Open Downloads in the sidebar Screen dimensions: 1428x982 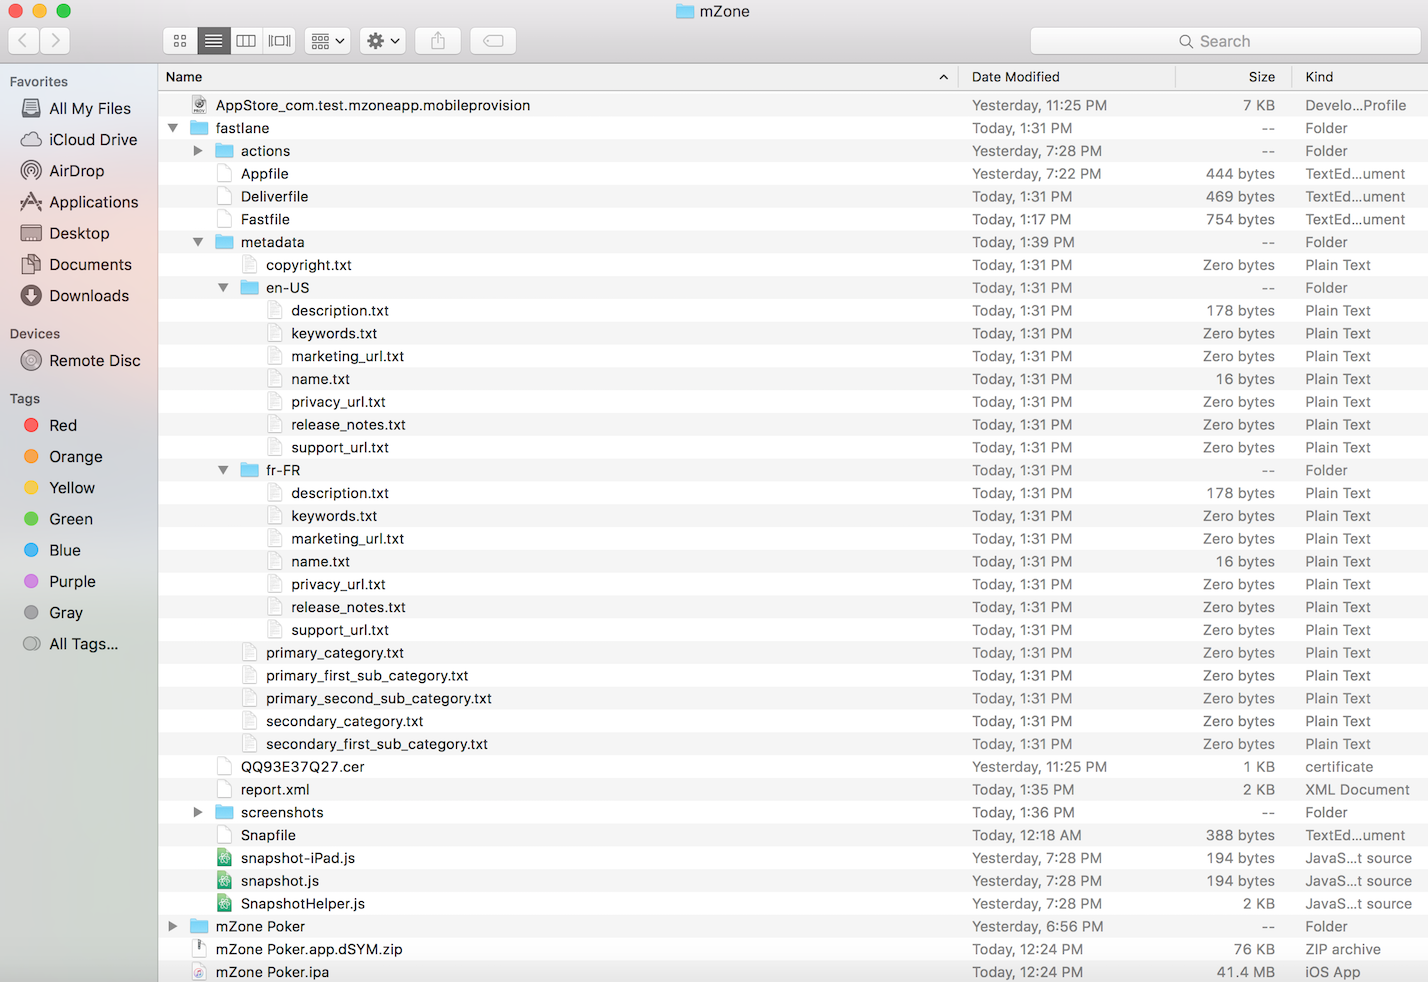click(x=88, y=296)
